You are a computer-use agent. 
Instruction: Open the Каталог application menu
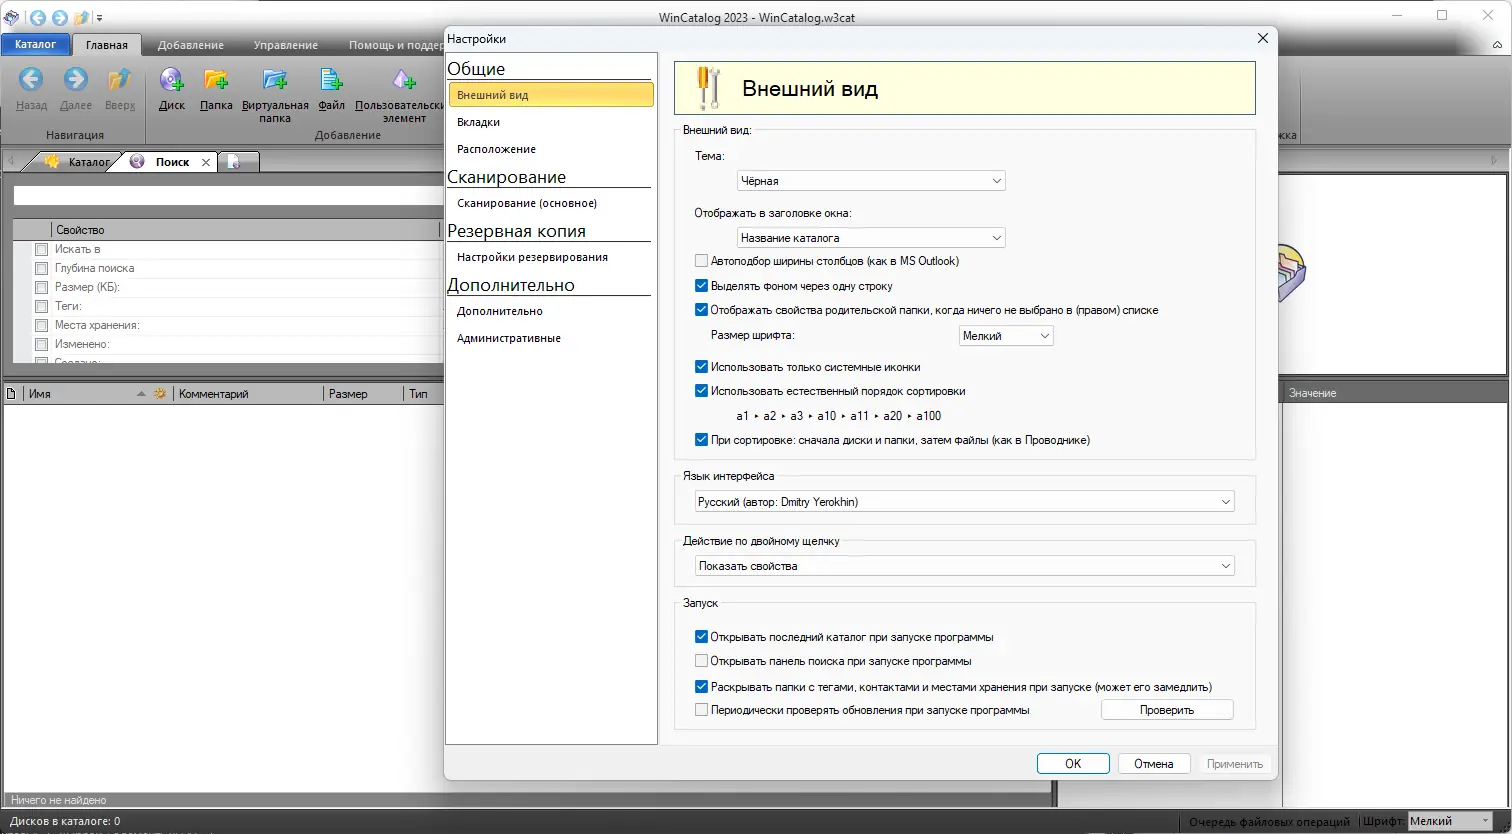coord(35,44)
